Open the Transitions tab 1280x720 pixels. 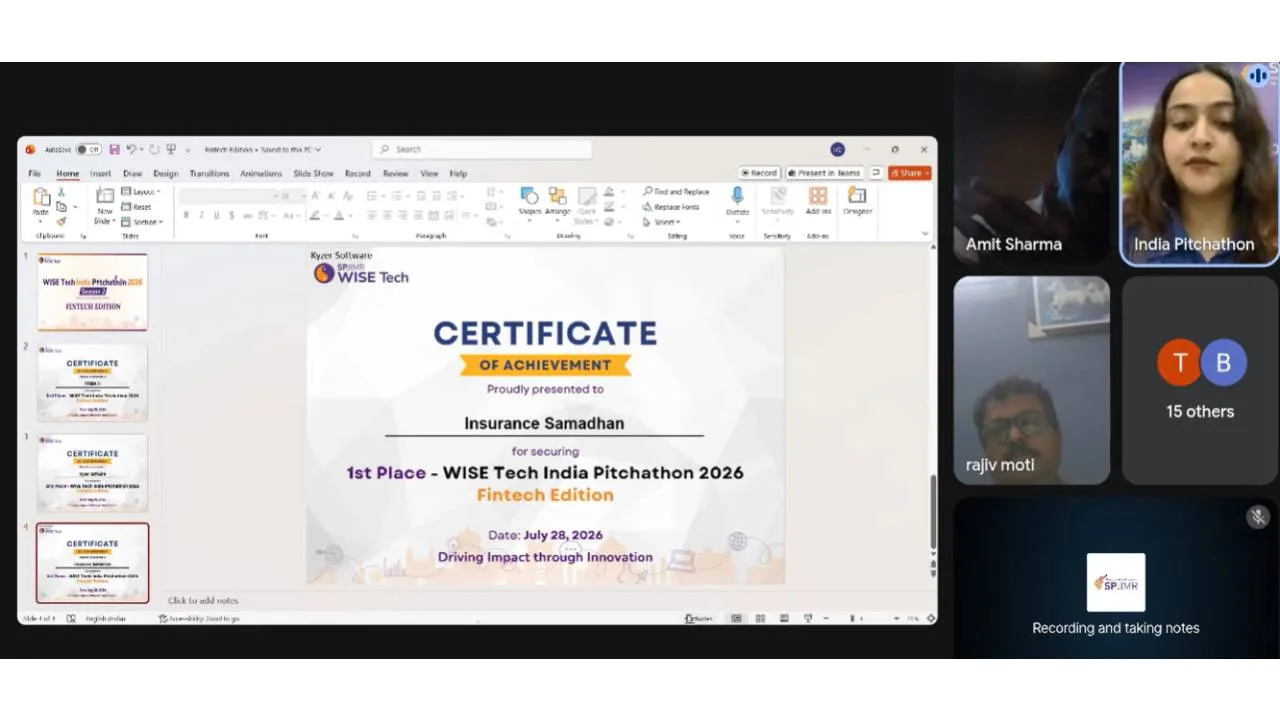[209, 173]
